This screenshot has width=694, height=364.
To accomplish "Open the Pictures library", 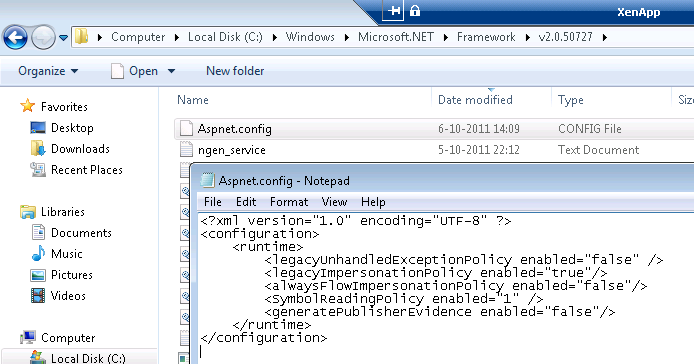I will click(72, 275).
